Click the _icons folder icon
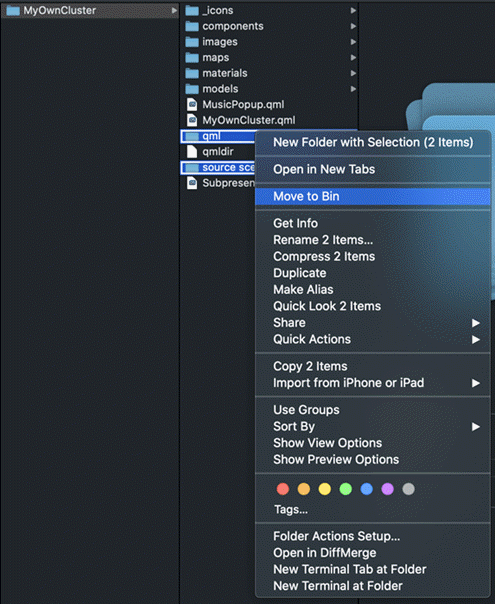The height and width of the screenshot is (604, 495). 192,10
